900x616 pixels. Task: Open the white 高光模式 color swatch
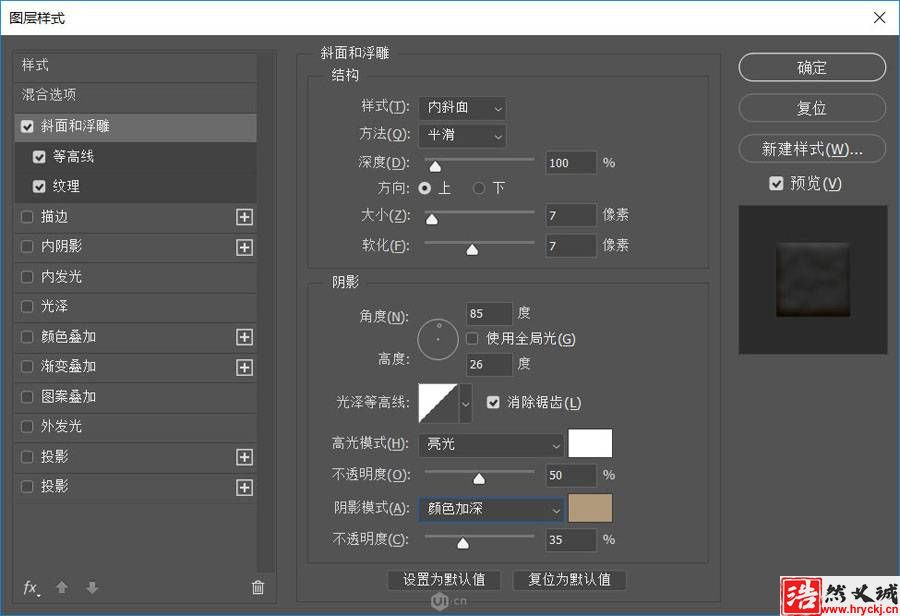[x=590, y=443]
